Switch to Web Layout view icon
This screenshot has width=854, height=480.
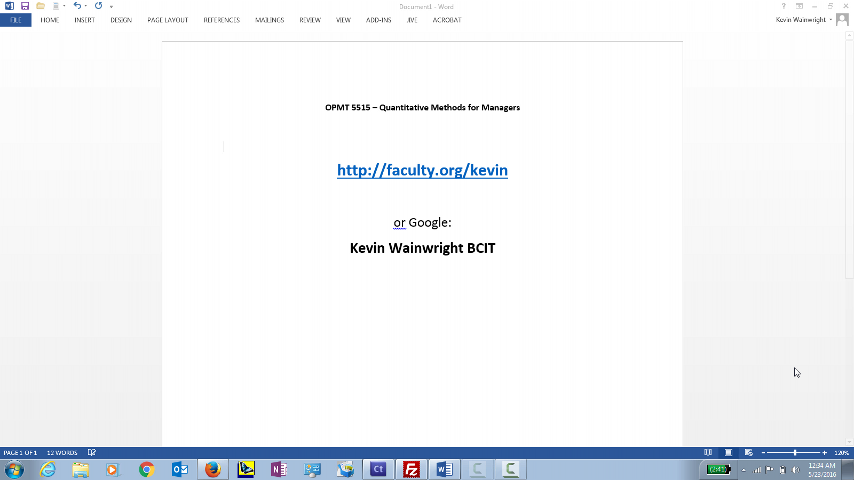coord(748,453)
